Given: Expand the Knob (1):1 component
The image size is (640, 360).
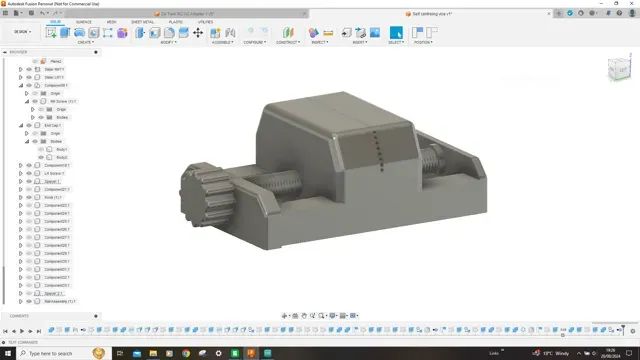Looking at the screenshot, I should (21, 198).
